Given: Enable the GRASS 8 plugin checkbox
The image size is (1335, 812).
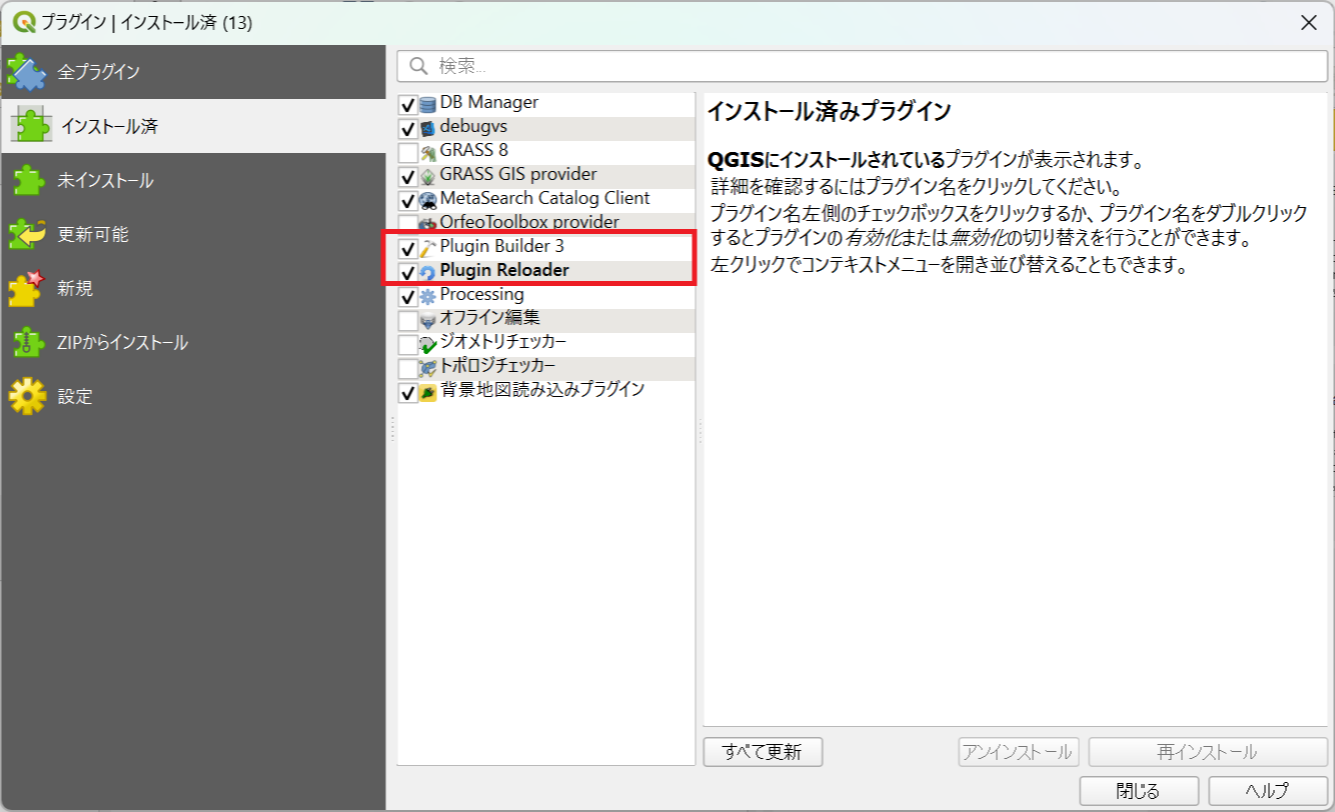Looking at the screenshot, I should click(408, 153).
